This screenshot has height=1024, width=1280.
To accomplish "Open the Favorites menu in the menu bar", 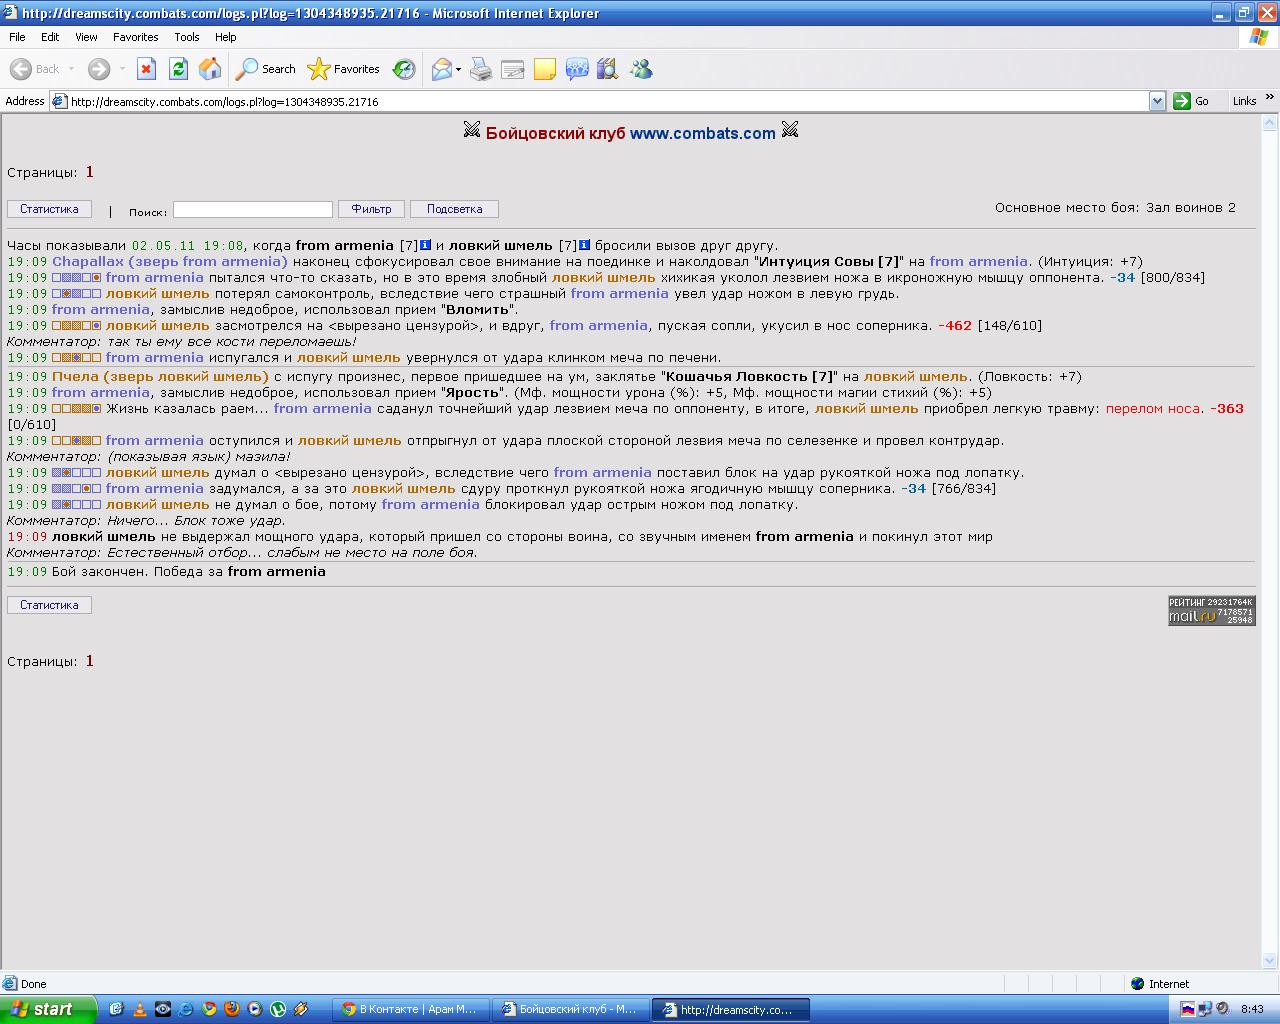I will point(136,37).
